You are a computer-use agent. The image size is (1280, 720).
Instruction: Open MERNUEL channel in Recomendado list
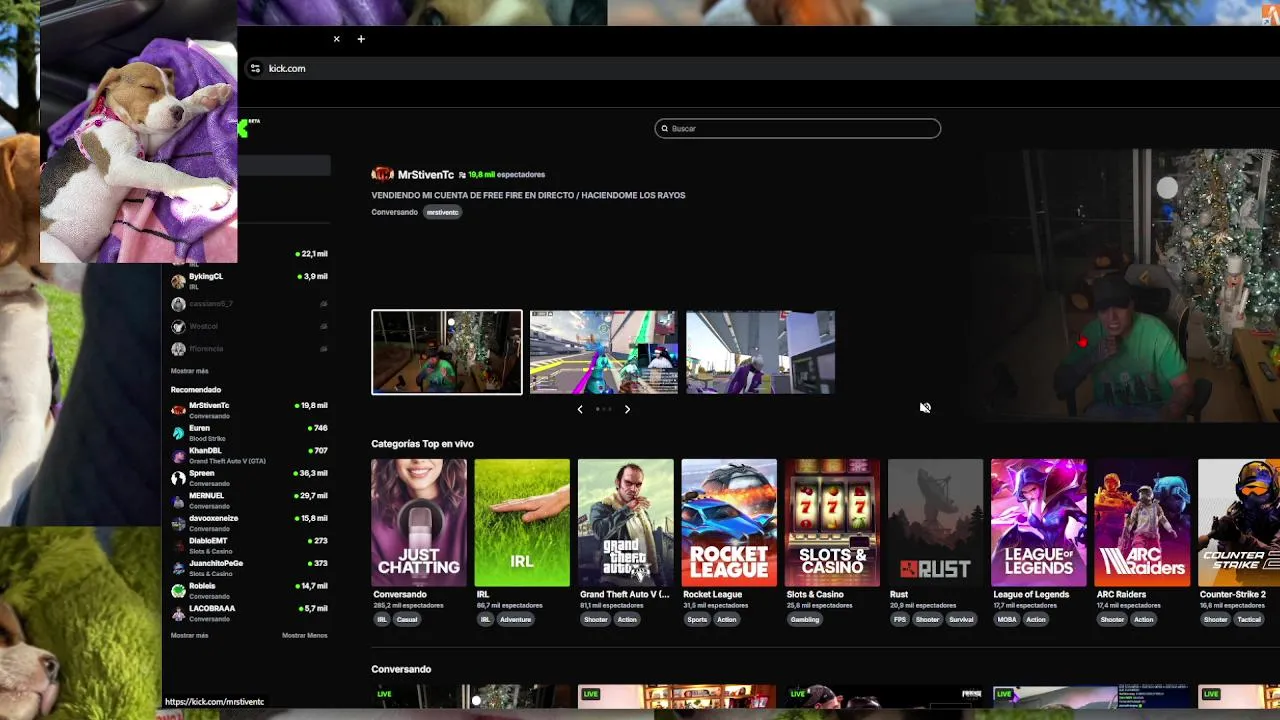(x=249, y=500)
